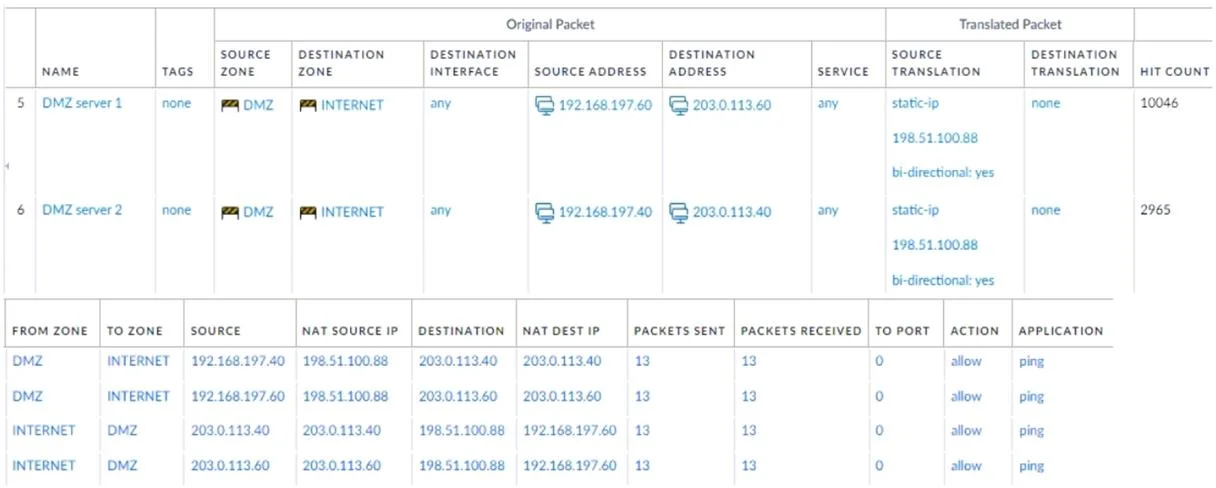Click the INTERNET zone icon in rule 5
This screenshot has height=488, width=1216.
click(307, 105)
